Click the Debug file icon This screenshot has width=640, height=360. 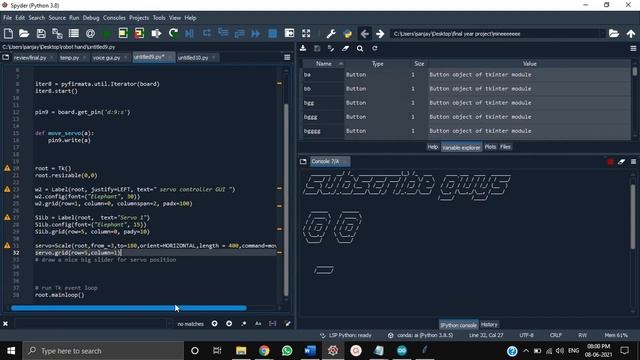click(x=190, y=33)
